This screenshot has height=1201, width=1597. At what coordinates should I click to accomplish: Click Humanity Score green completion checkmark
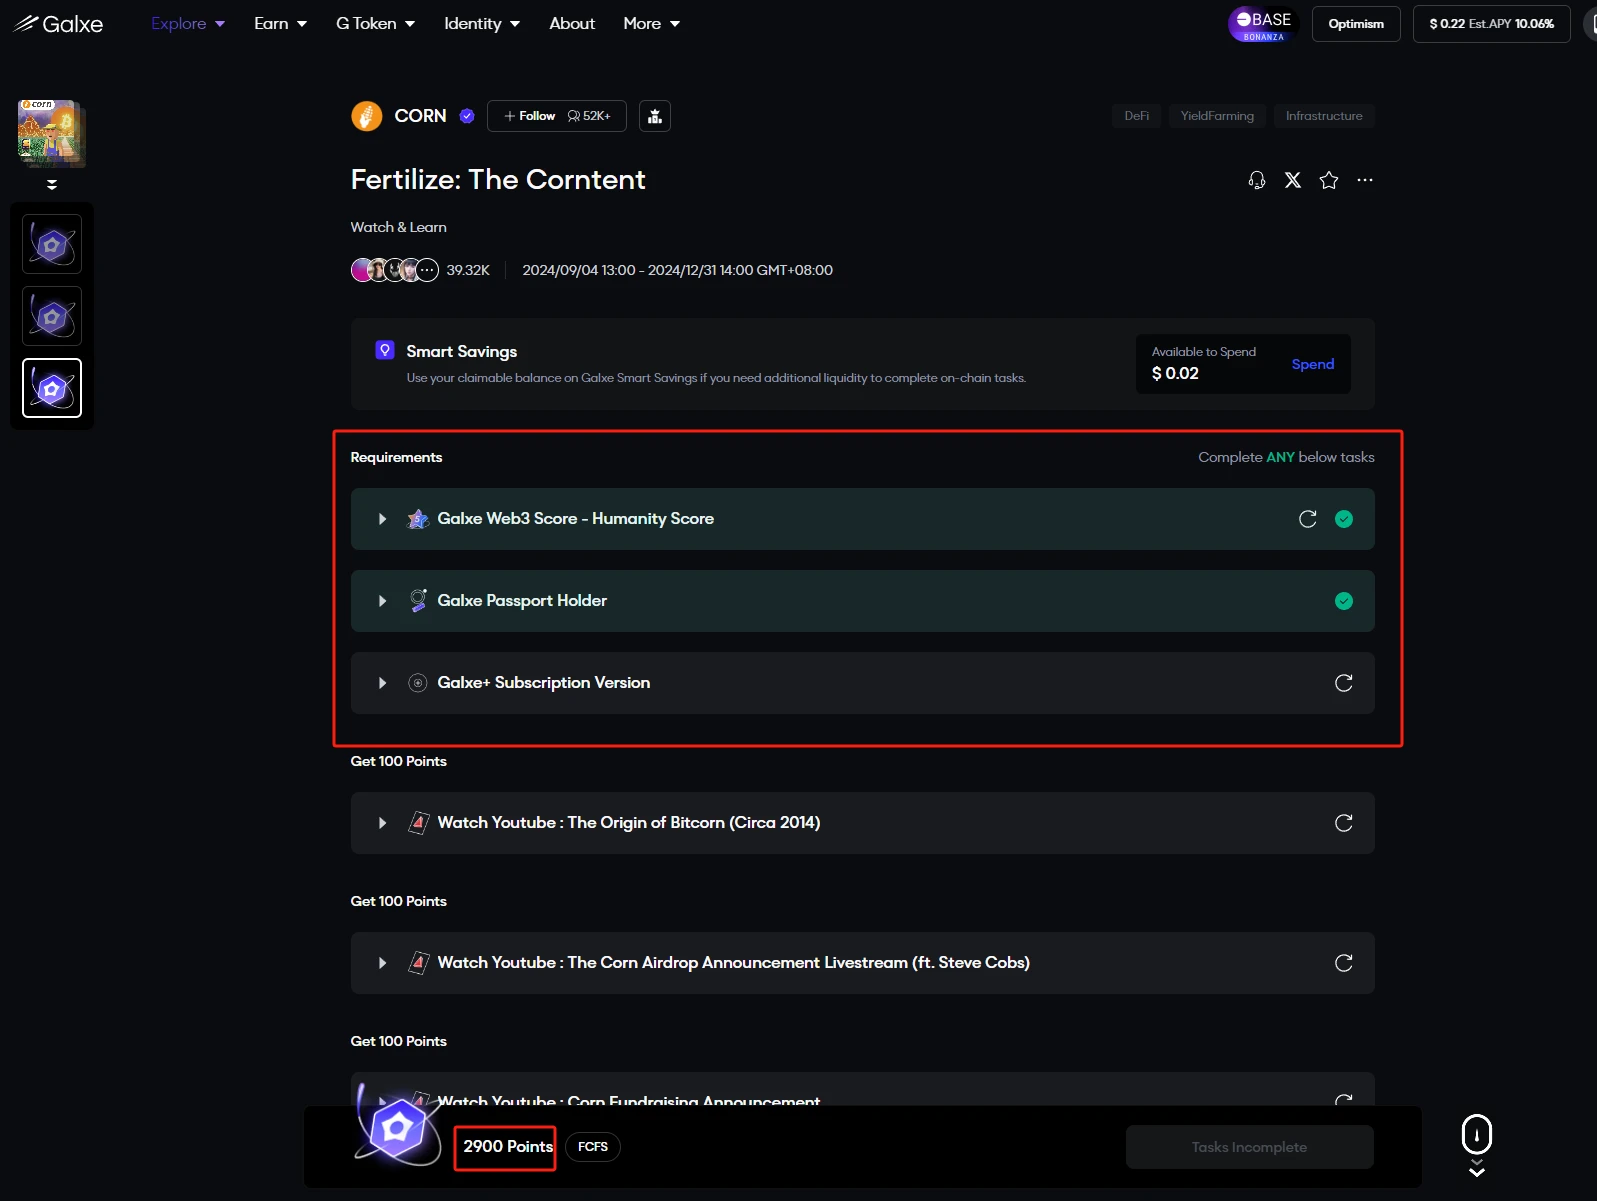click(1344, 519)
